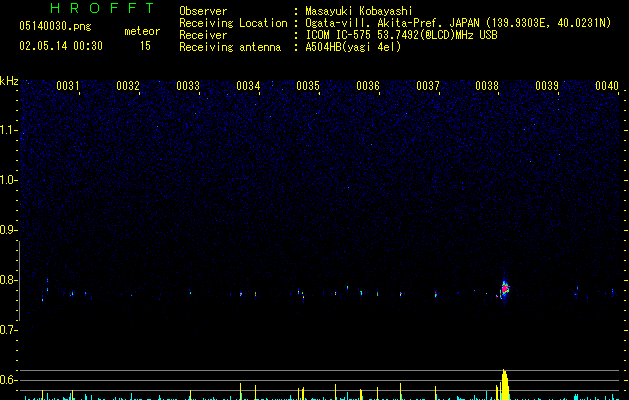The height and width of the screenshot is (400, 629).
Task: Click the Receiving Location label
Action: pos(233,23)
